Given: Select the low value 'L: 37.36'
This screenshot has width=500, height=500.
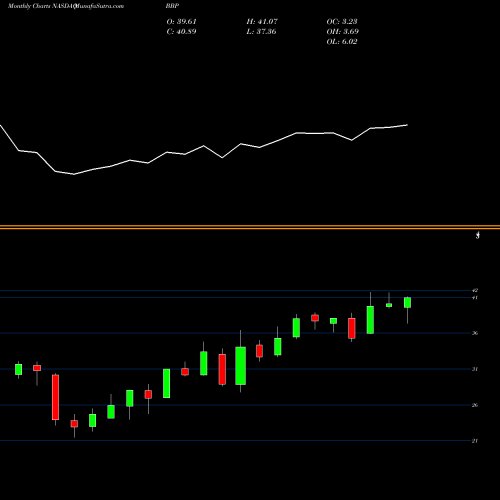Looking at the screenshot, I should 262,32.
